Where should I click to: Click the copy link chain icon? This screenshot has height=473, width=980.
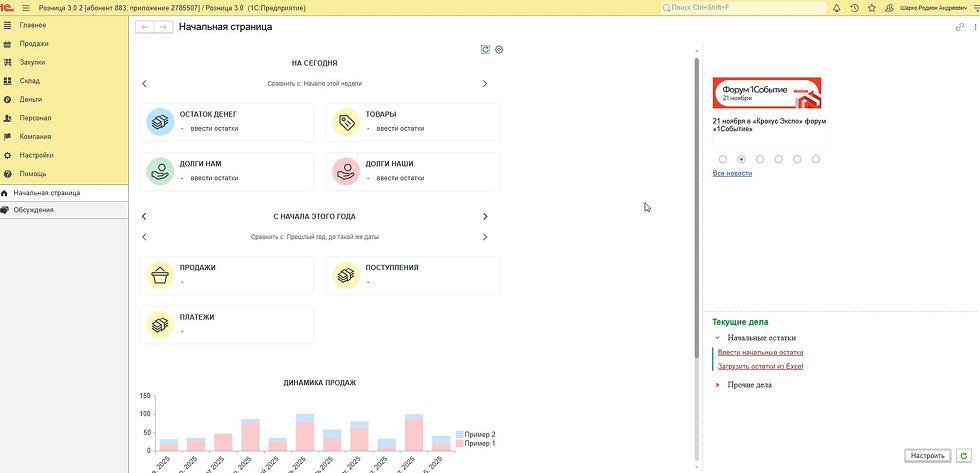tap(960, 27)
